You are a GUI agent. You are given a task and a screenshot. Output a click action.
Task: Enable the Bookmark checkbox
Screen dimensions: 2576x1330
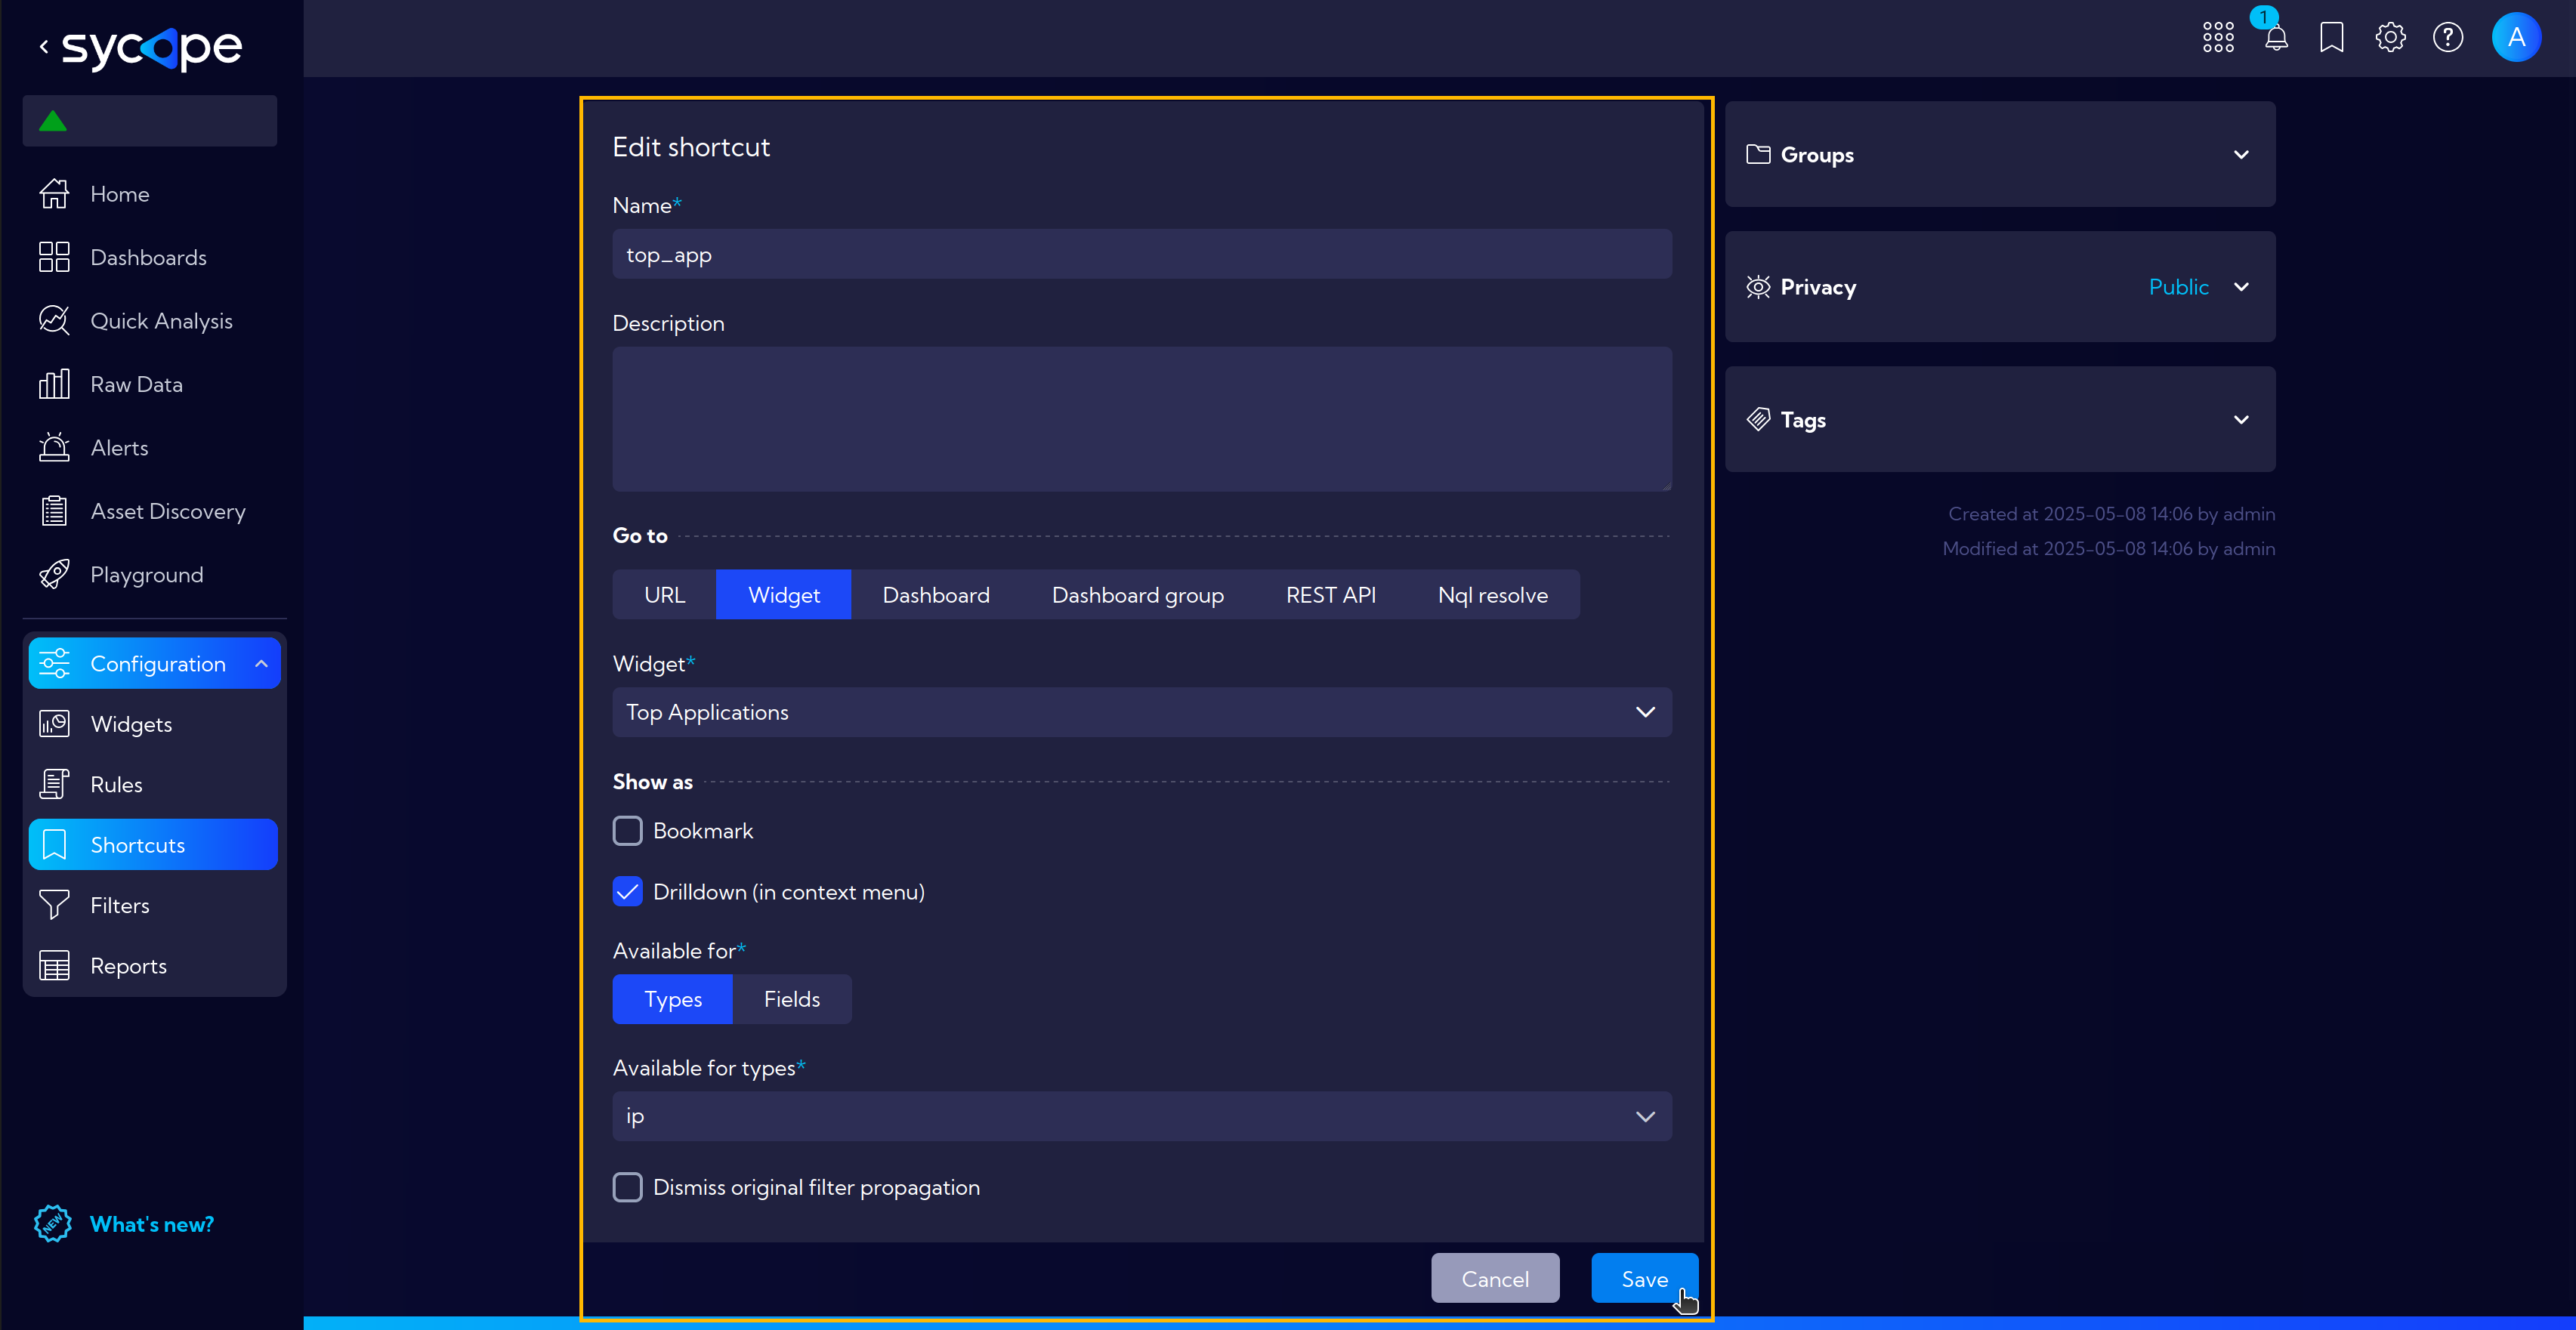[x=627, y=831]
